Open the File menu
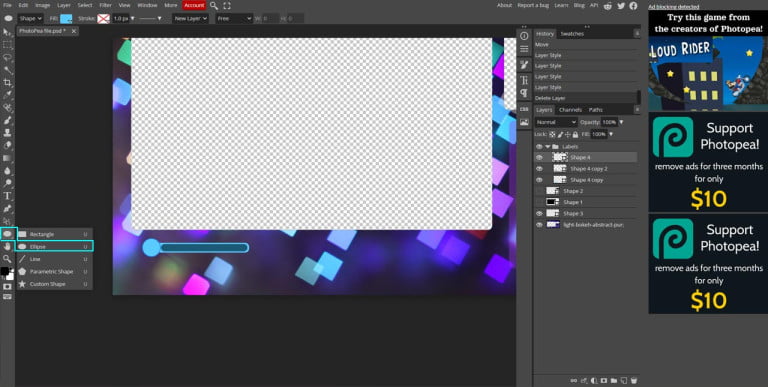The image size is (768, 387). [x=7, y=5]
